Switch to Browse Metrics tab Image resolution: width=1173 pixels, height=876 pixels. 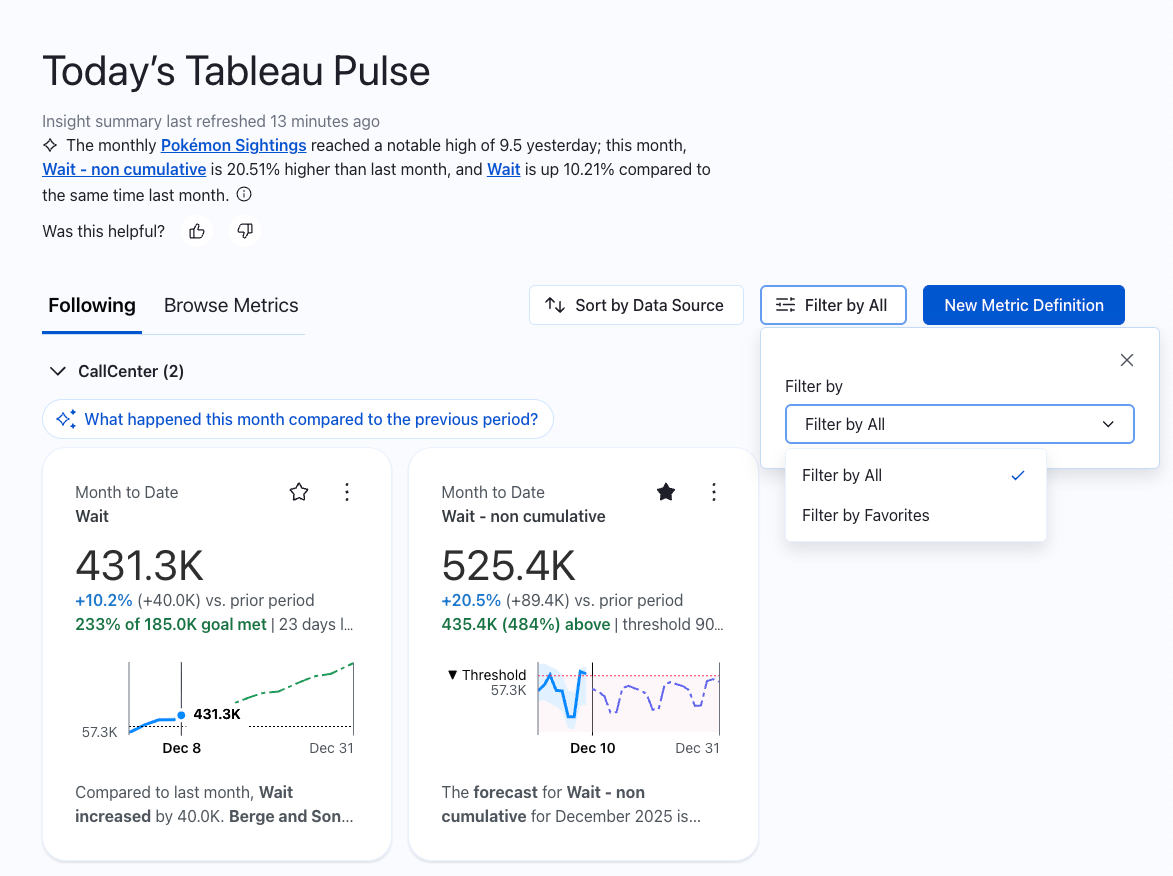231,306
